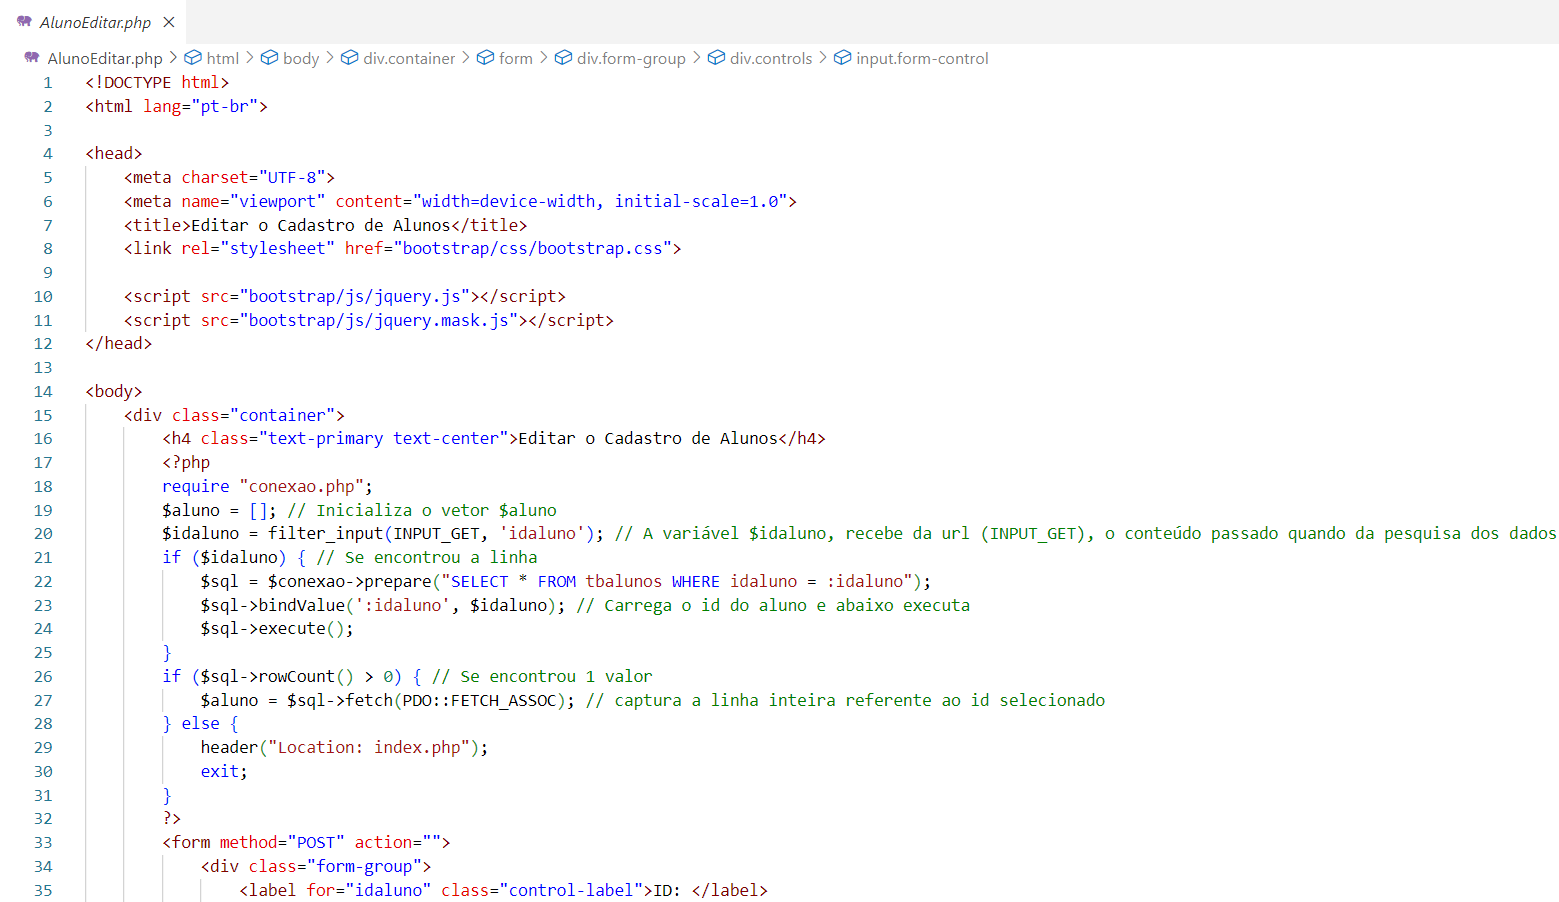The image size is (1559, 902).
Task: Click the cube icon beside body breadcrumb
Action: pyautogui.click(x=269, y=58)
